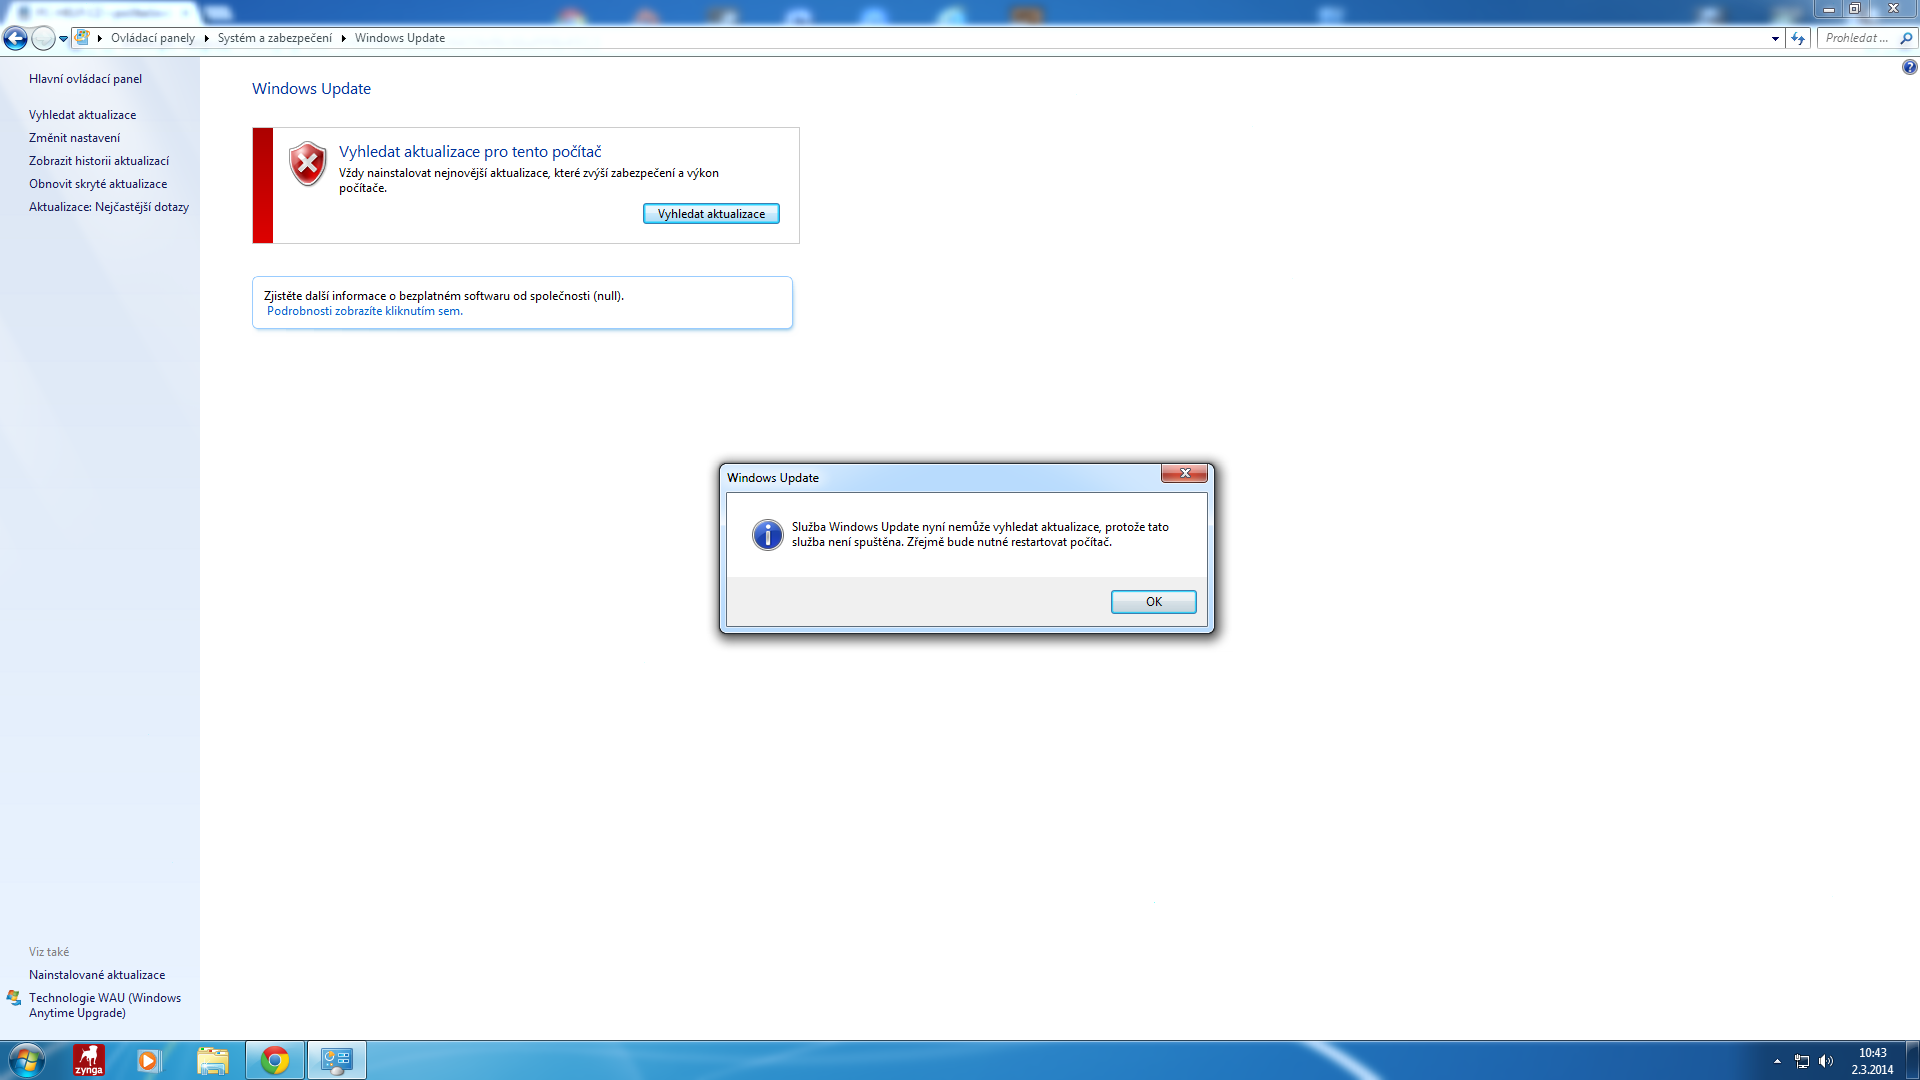Click the refresh icon by address bar
Screen dimensions: 1920x1080
pos(1798,38)
